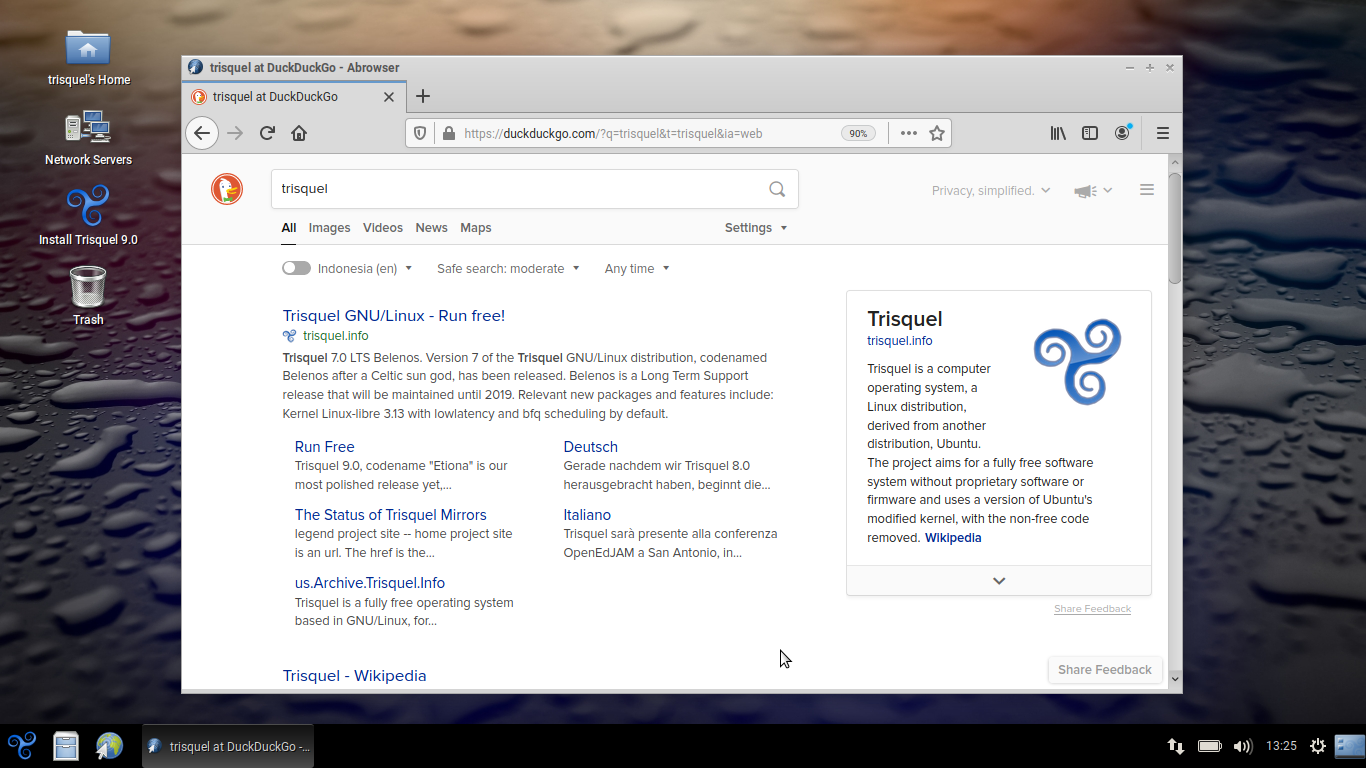This screenshot has height=768, width=1366.
Task: Open the Italiano sitelink
Action: (x=587, y=515)
